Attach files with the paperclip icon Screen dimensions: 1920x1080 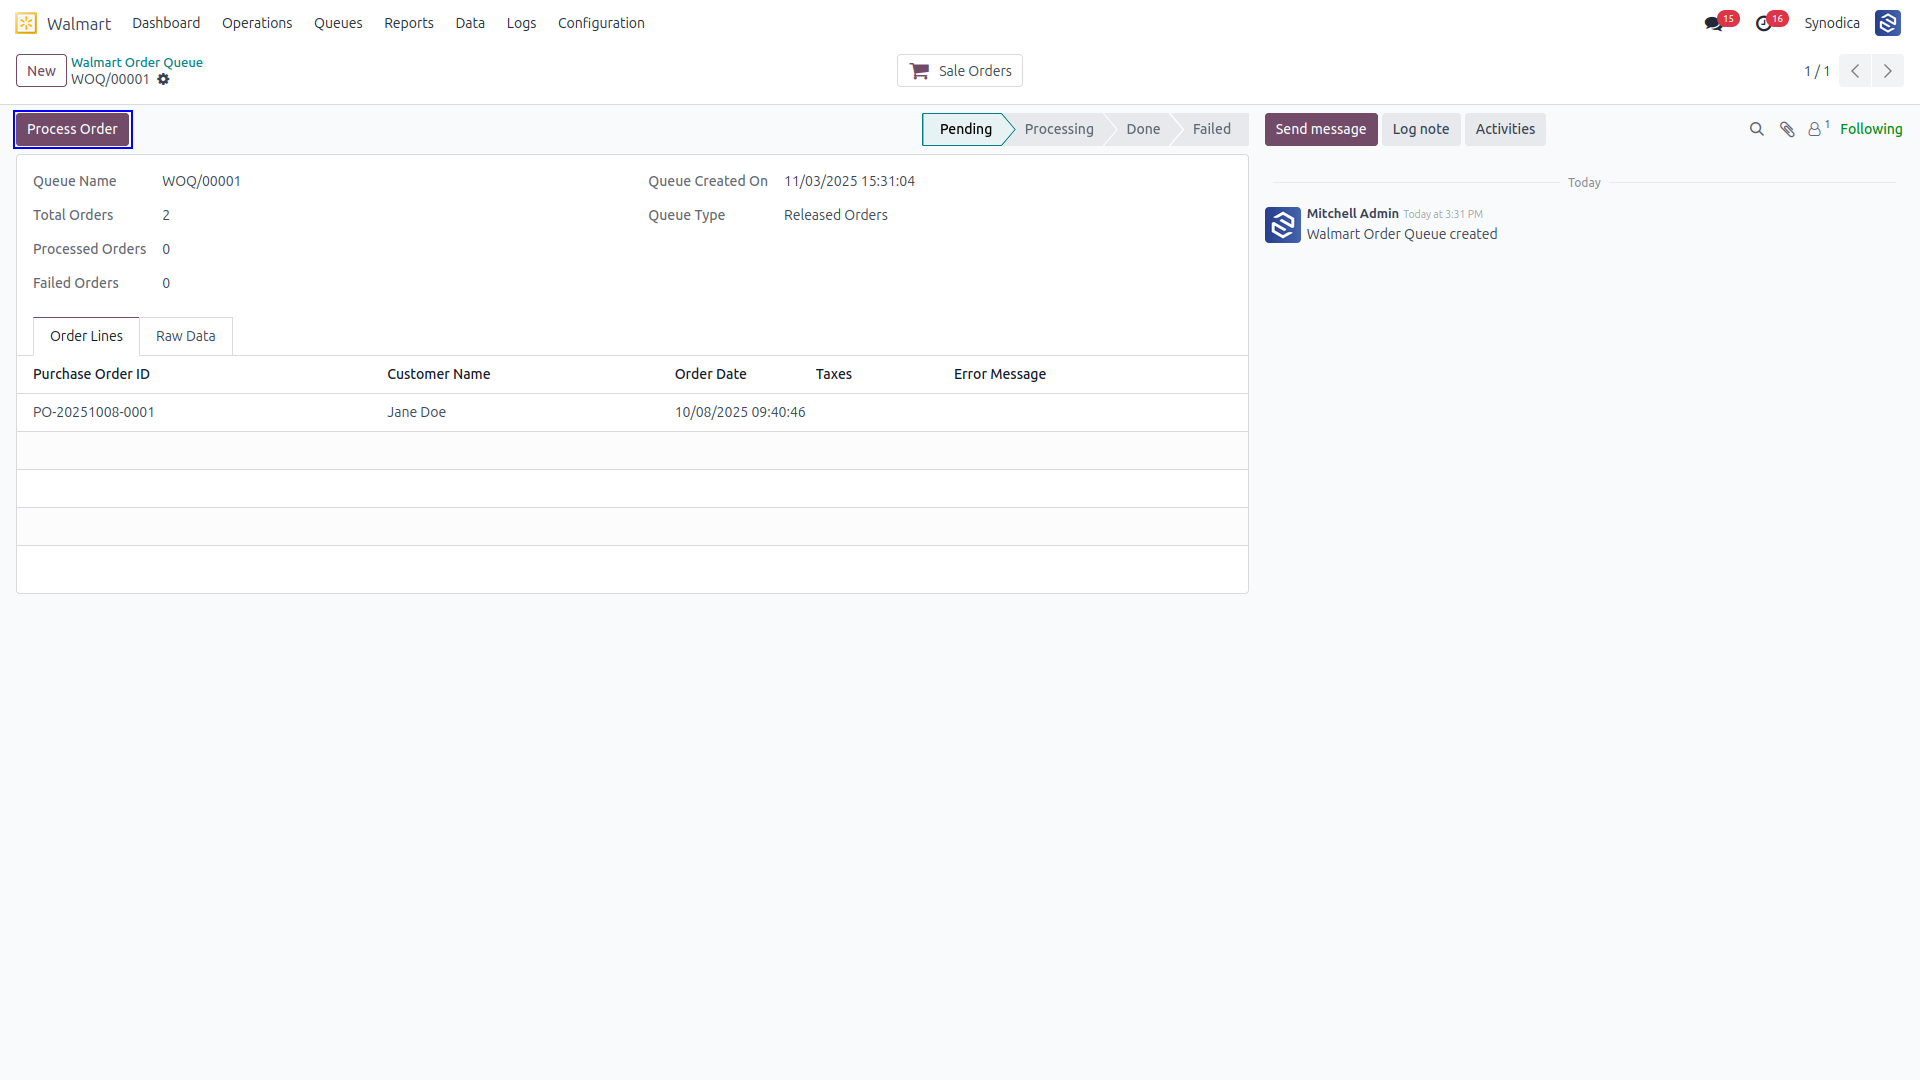tap(1787, 129)
